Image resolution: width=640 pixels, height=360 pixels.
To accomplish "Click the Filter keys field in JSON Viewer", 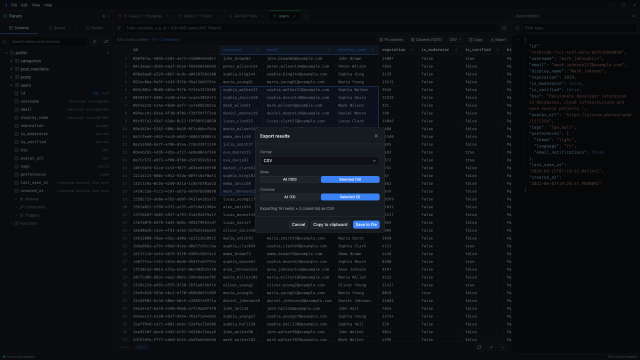I will (x=579, y=28).
